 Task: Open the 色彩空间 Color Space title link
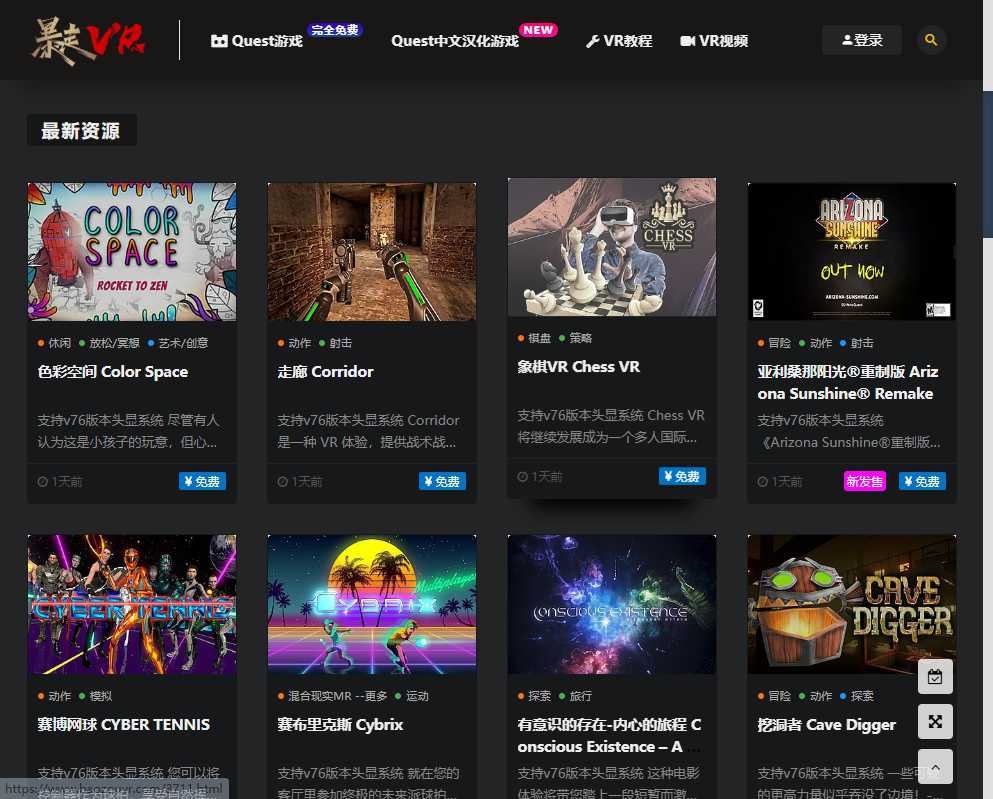pos(113,372)
